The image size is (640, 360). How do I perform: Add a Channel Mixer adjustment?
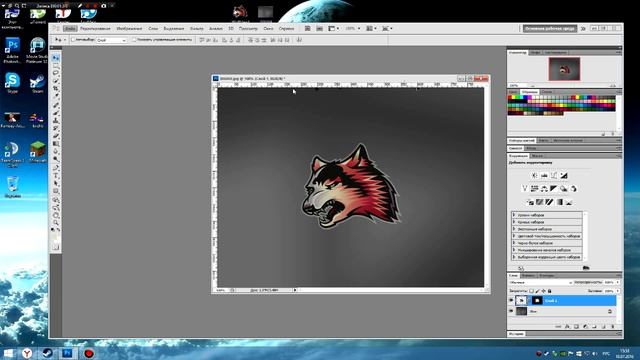573,189
